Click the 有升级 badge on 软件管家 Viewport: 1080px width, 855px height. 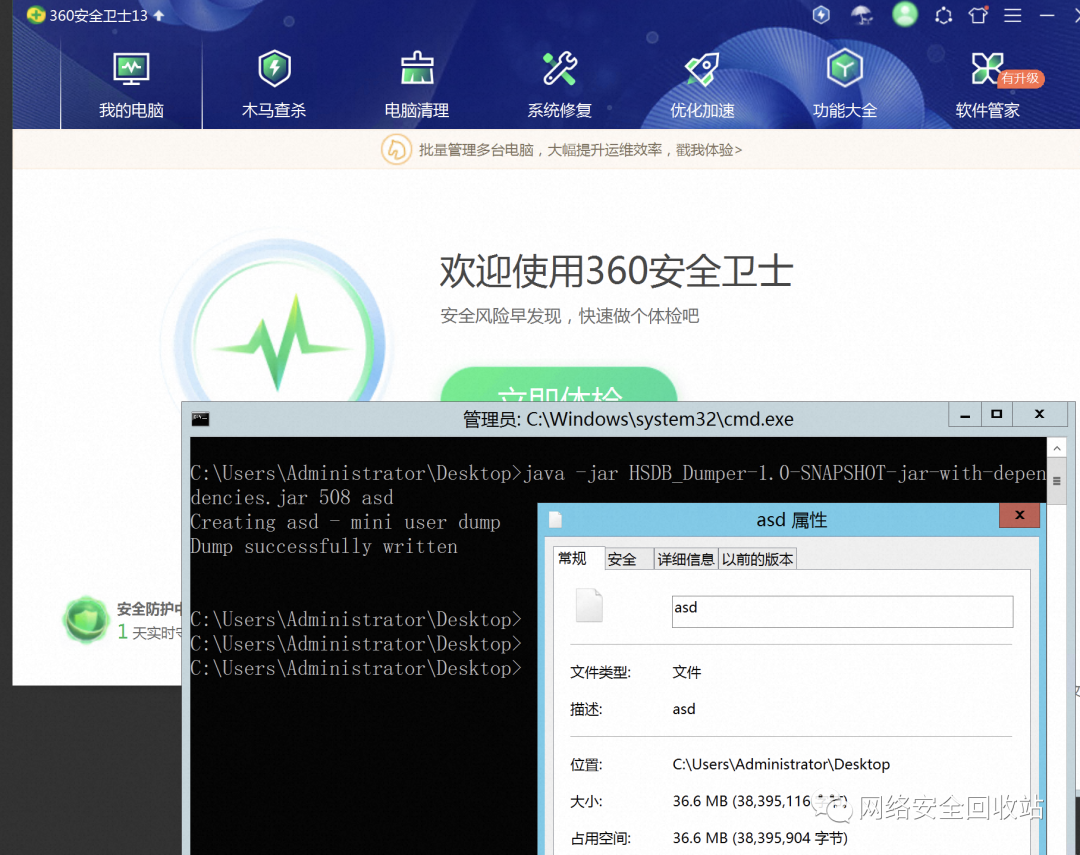pos(1021,79)
